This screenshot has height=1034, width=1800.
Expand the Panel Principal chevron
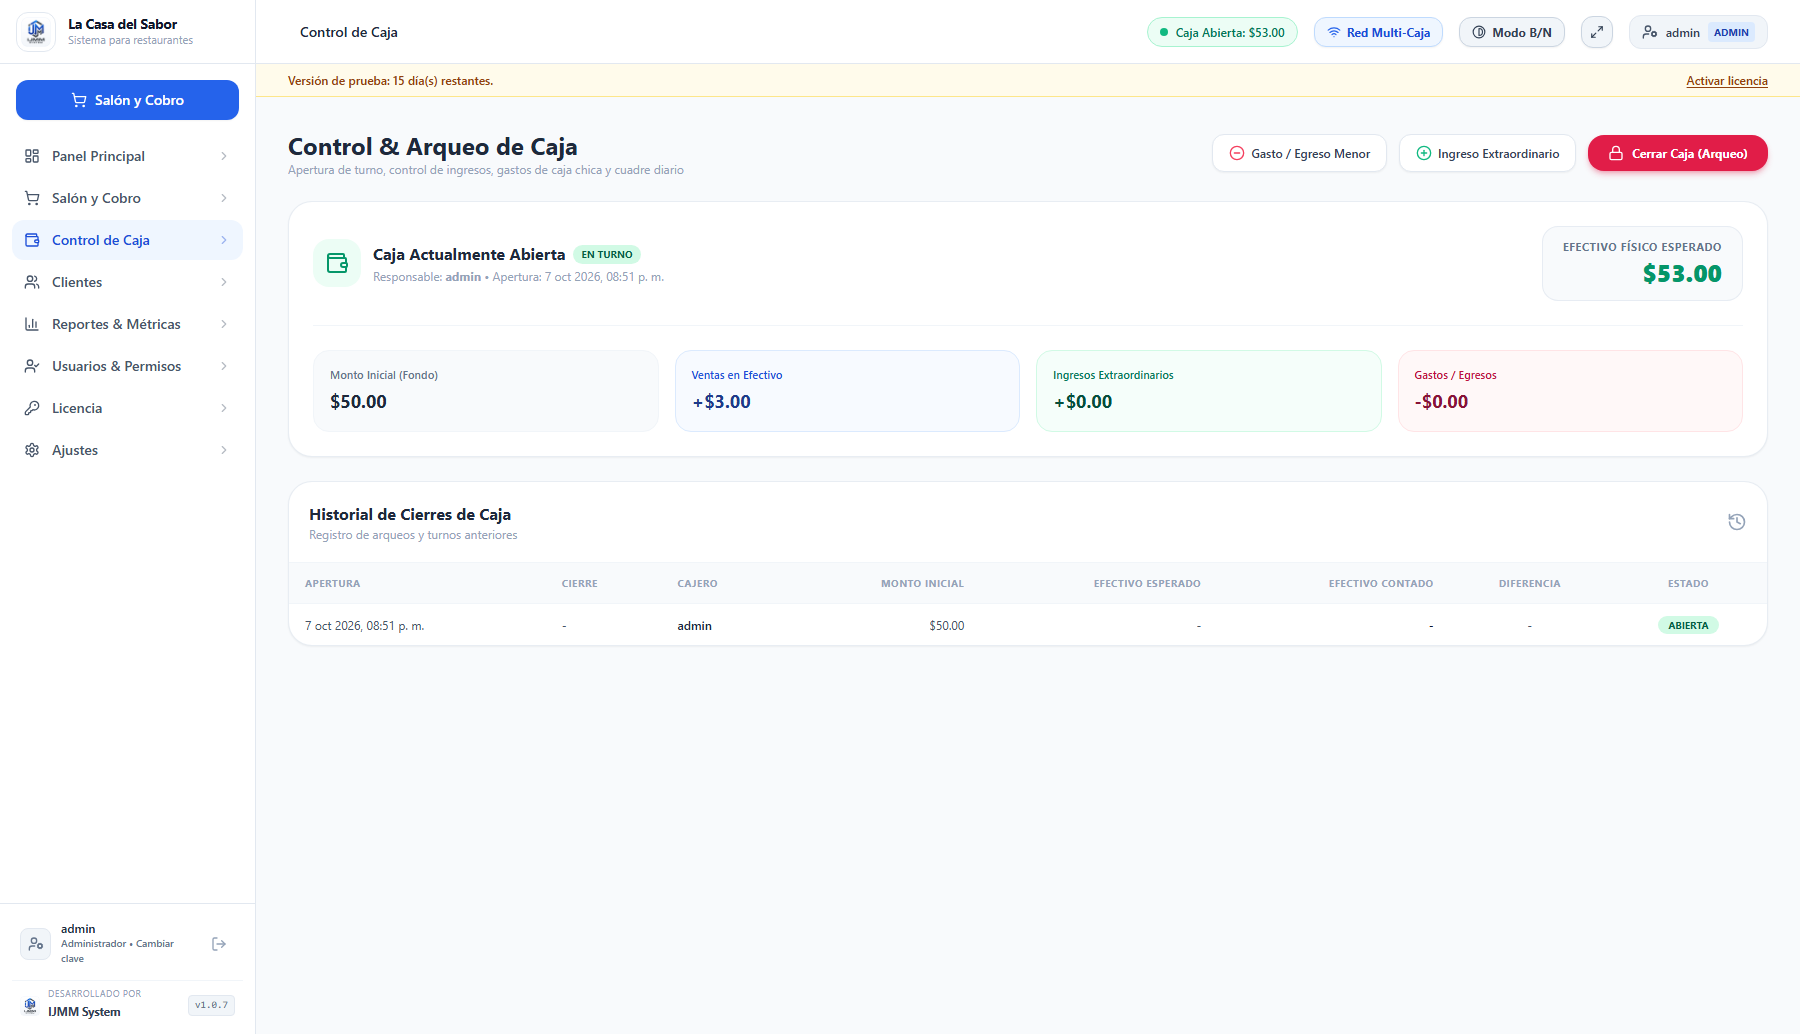[224, 156]
